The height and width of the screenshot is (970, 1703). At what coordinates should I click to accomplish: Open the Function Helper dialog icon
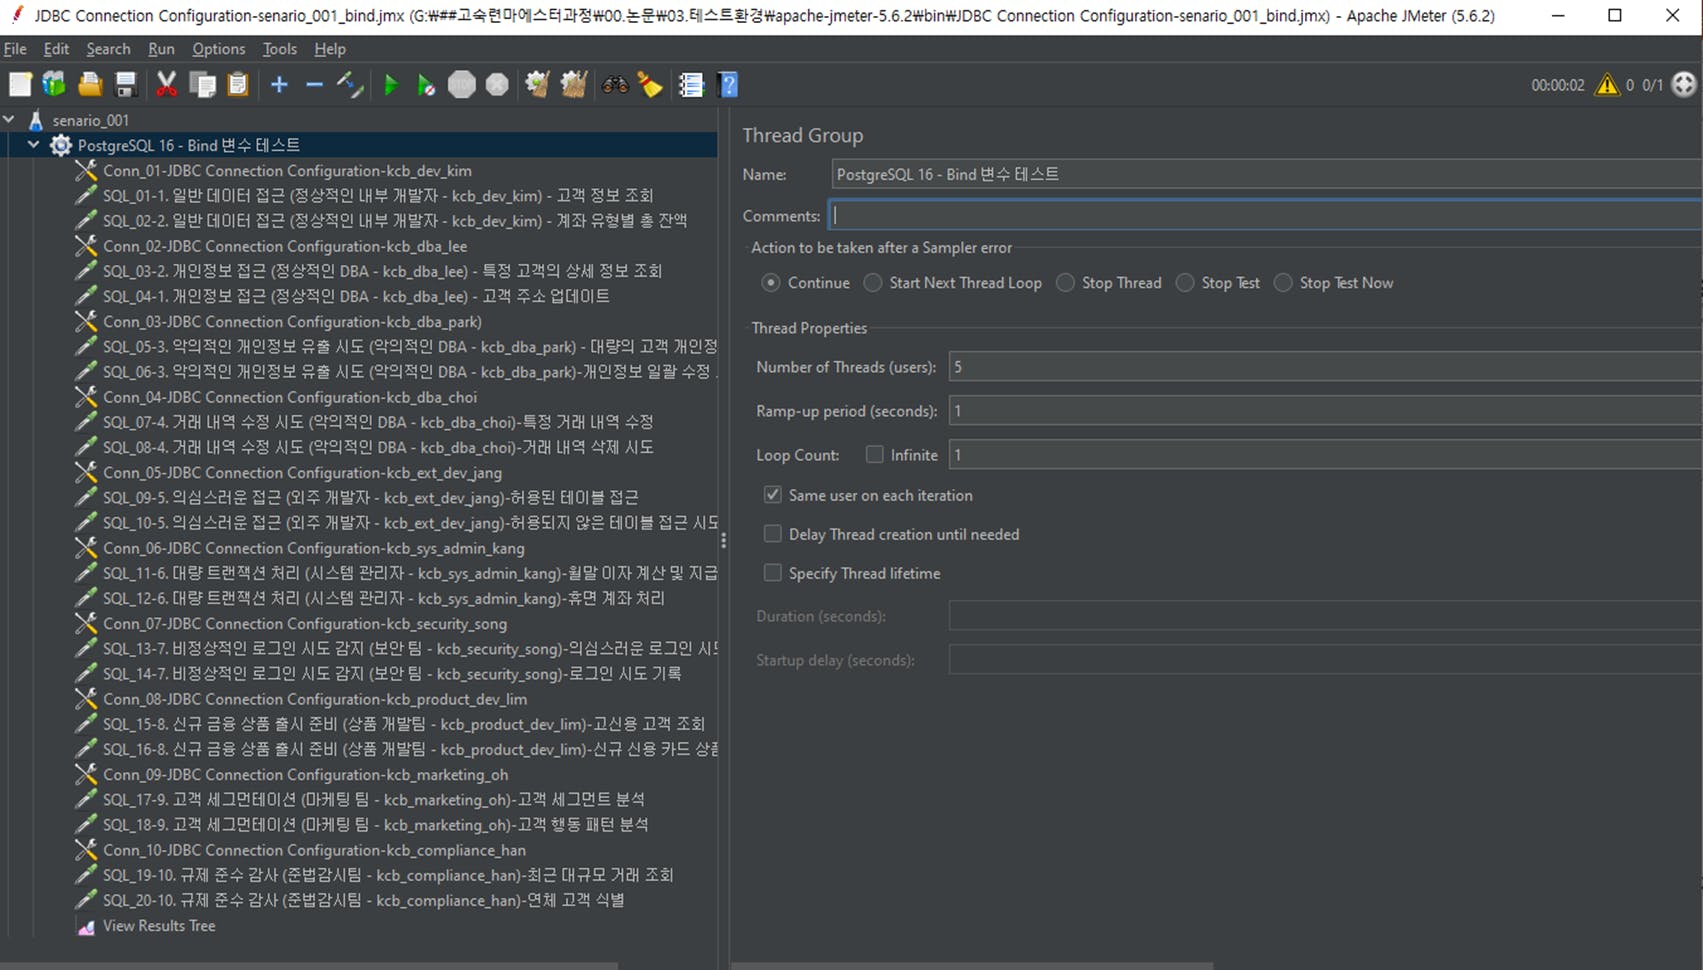[691, 85]
